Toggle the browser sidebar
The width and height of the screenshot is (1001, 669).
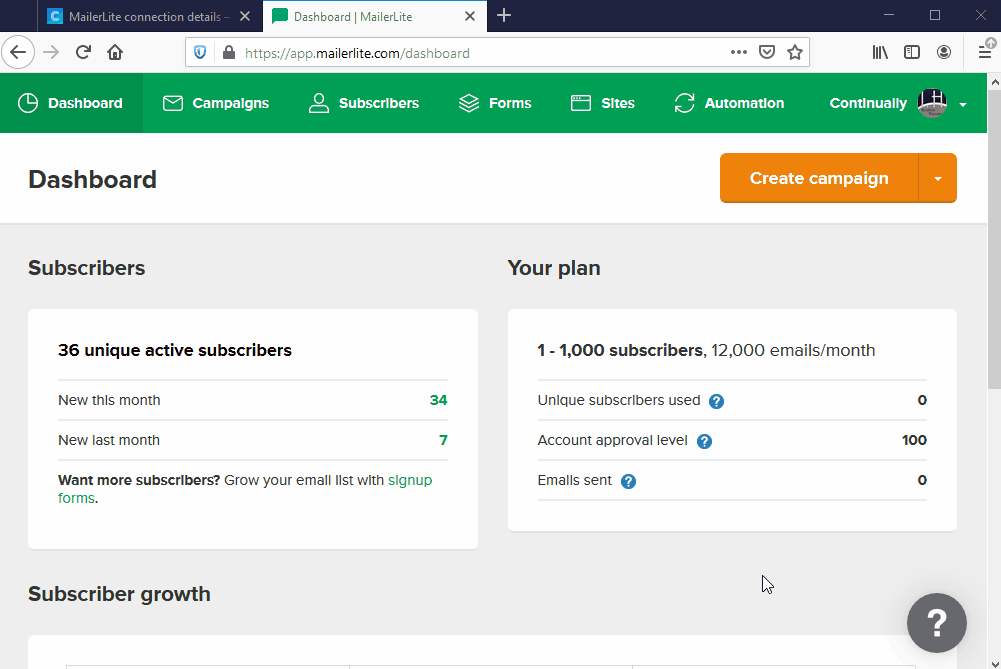point(912,52)
